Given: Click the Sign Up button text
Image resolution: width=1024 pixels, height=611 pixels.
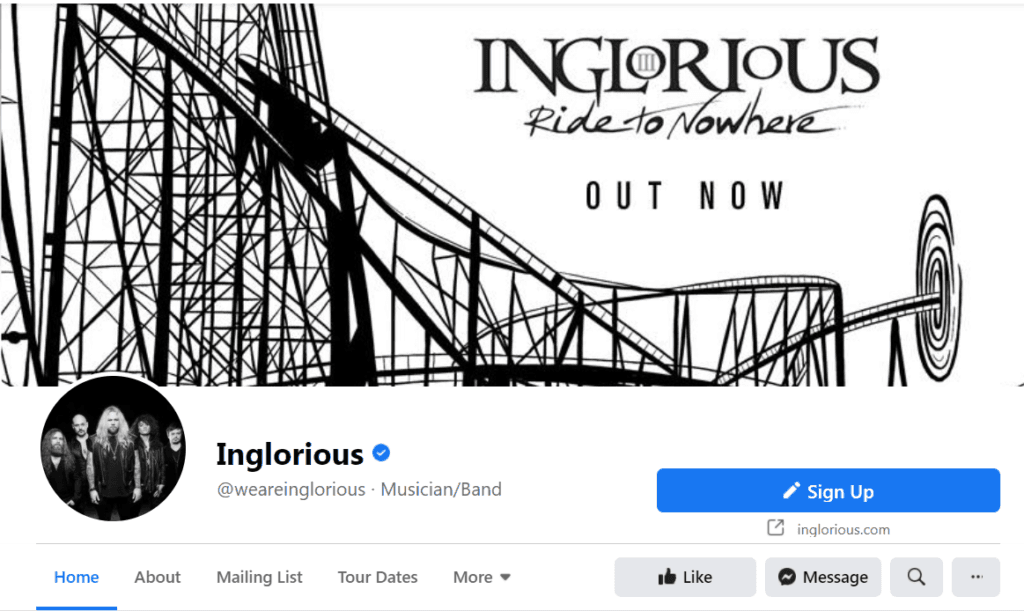Looking at the screenshot, I should click(x=840, y=492).
